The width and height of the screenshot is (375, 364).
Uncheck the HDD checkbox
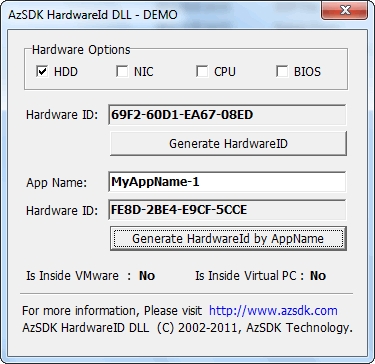(42, 72)
